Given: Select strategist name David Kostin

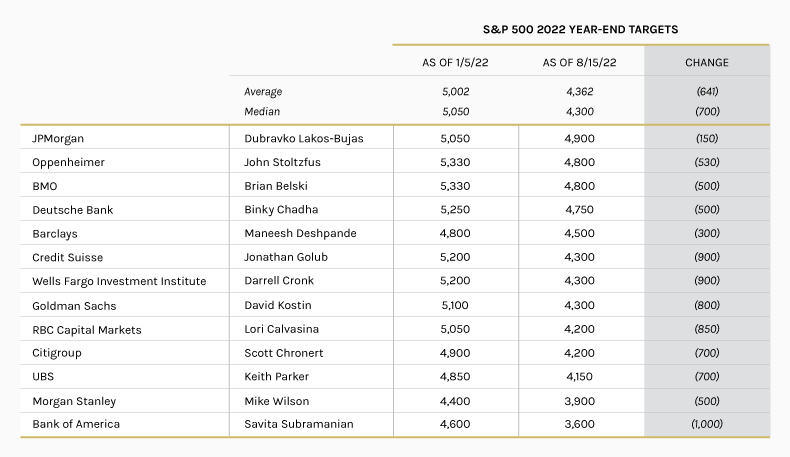Looking at the screenshot, I should (x=277, y=306).
